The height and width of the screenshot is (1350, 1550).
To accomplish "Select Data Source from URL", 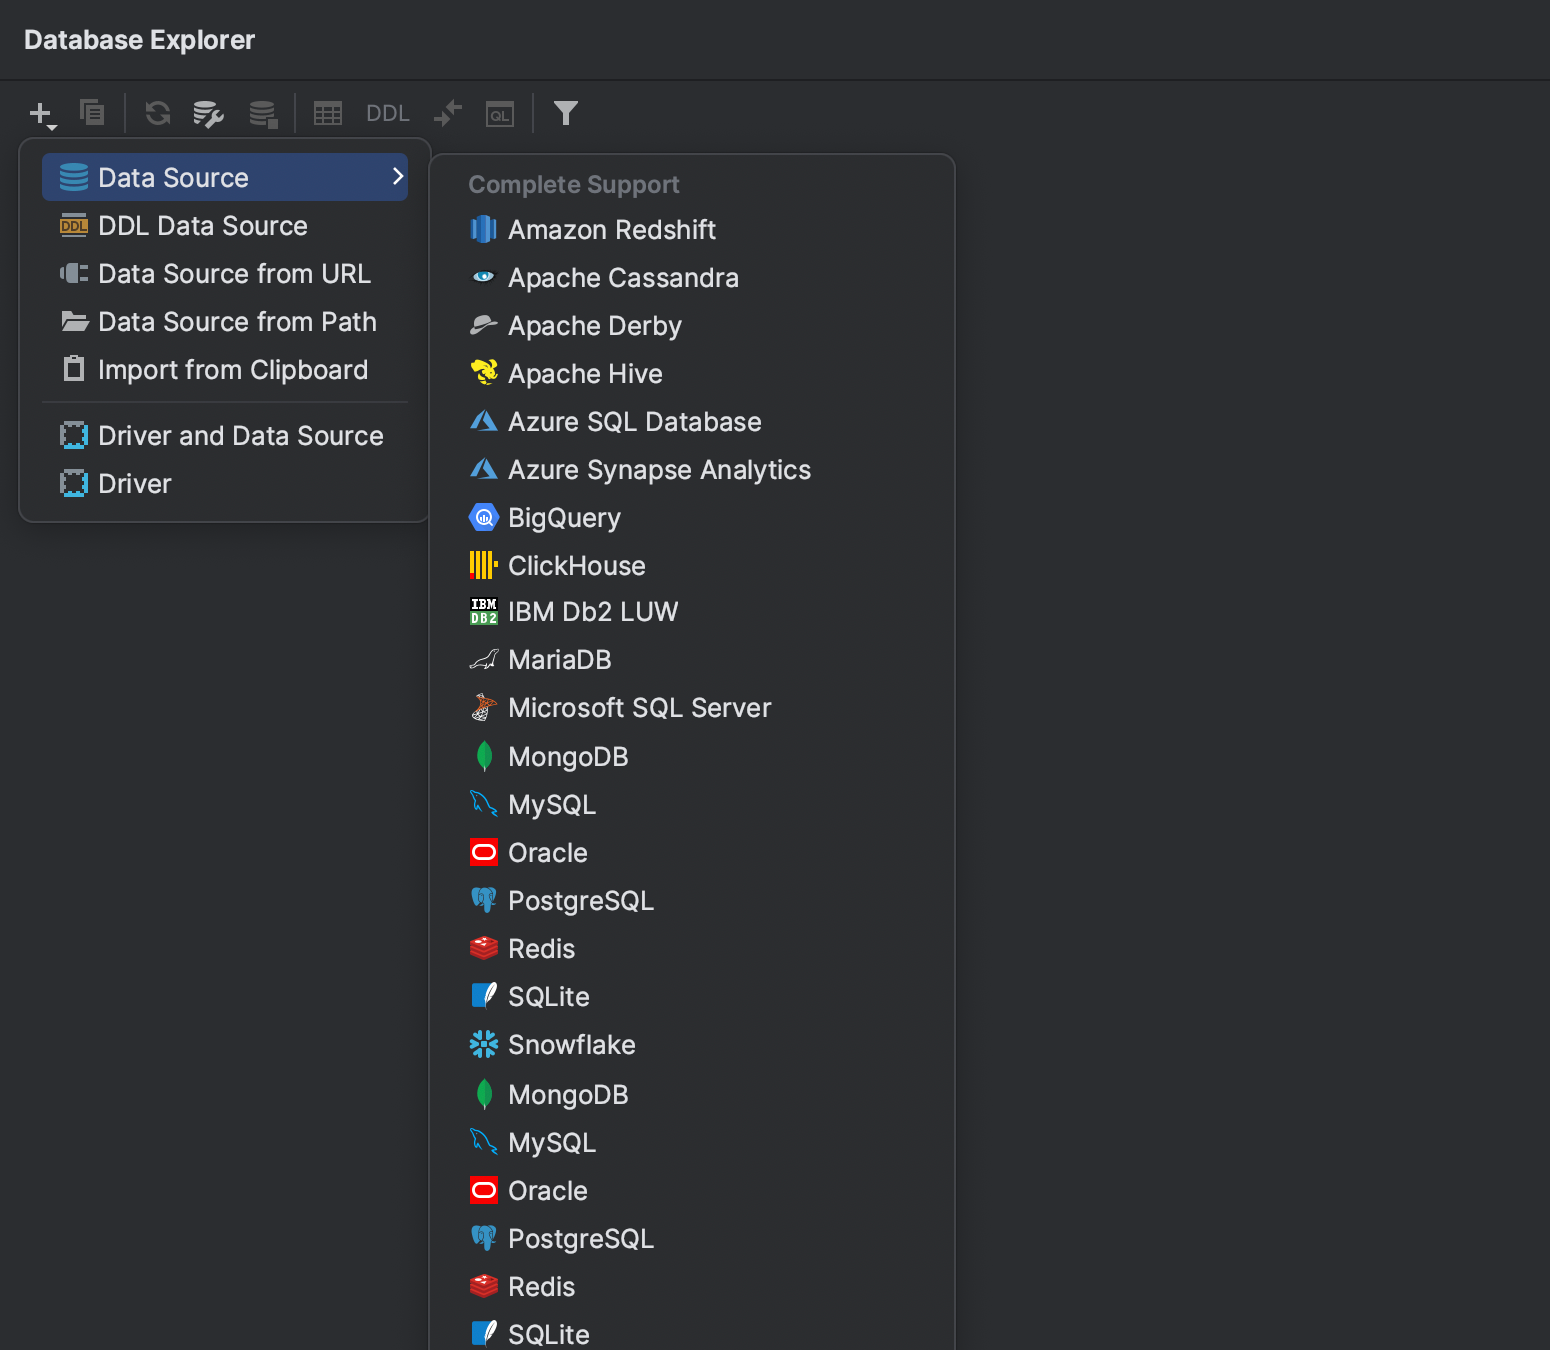I will (234, 273).
